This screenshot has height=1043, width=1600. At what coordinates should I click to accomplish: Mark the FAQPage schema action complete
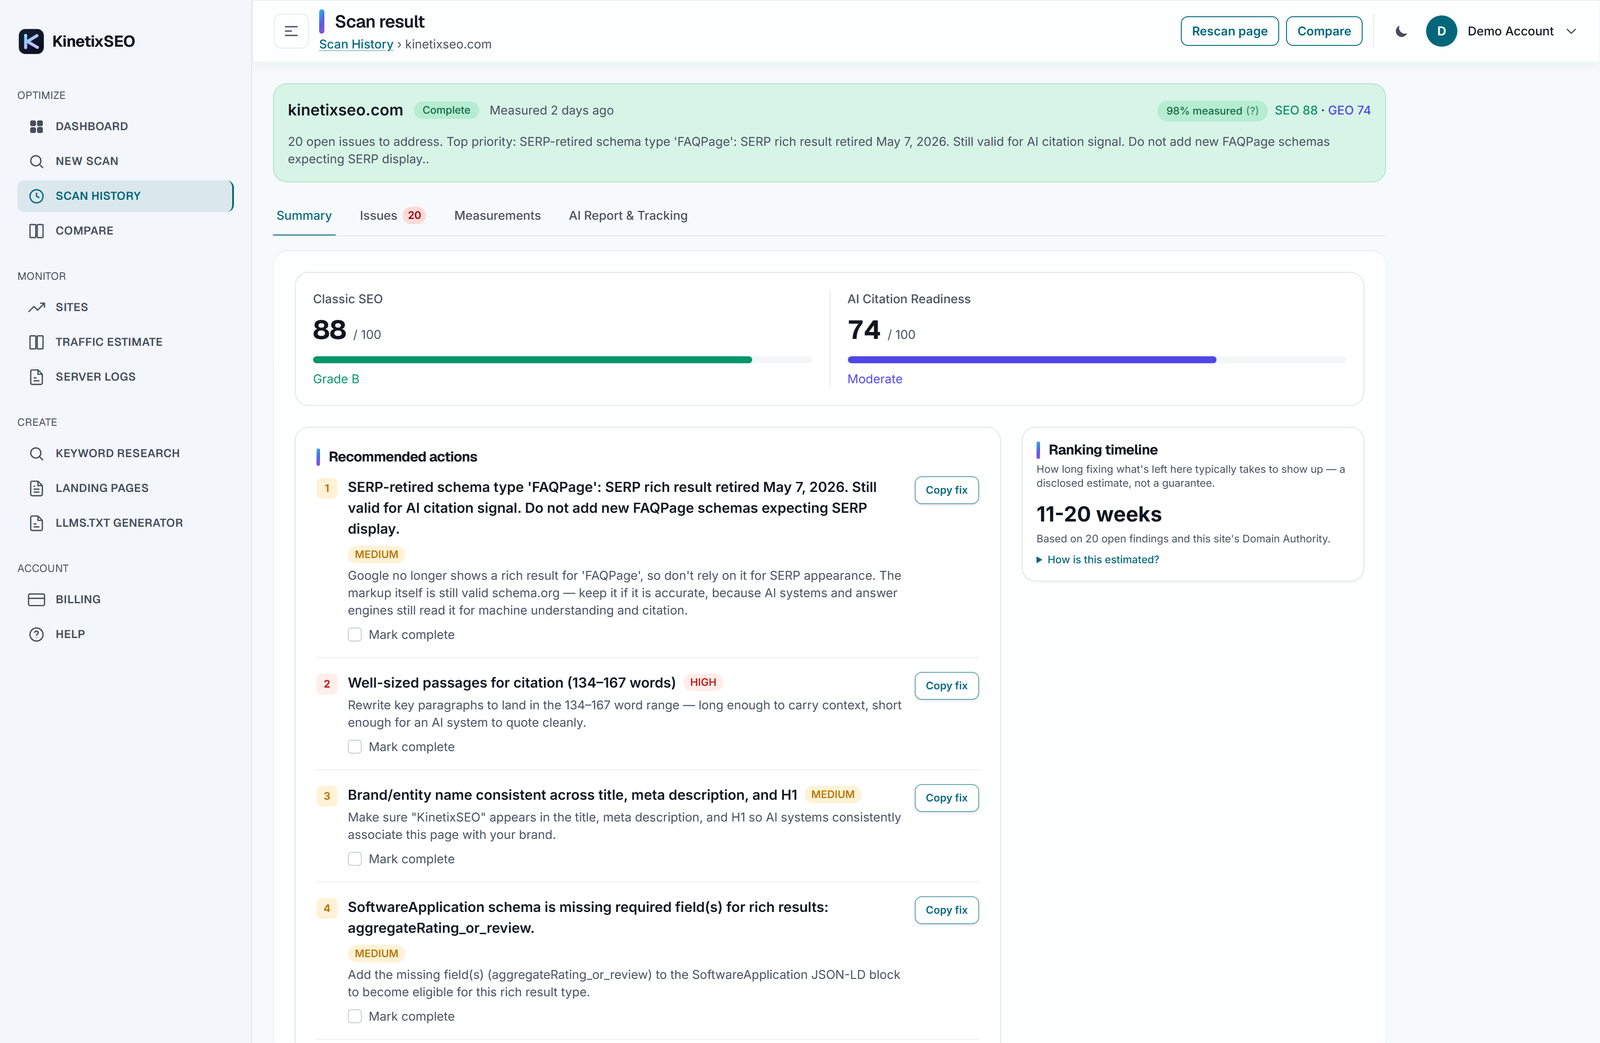(355, 635)
